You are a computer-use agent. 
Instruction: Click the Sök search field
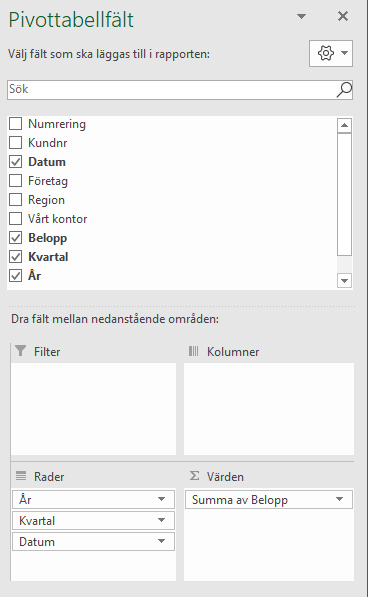click(x=172, y=90)
